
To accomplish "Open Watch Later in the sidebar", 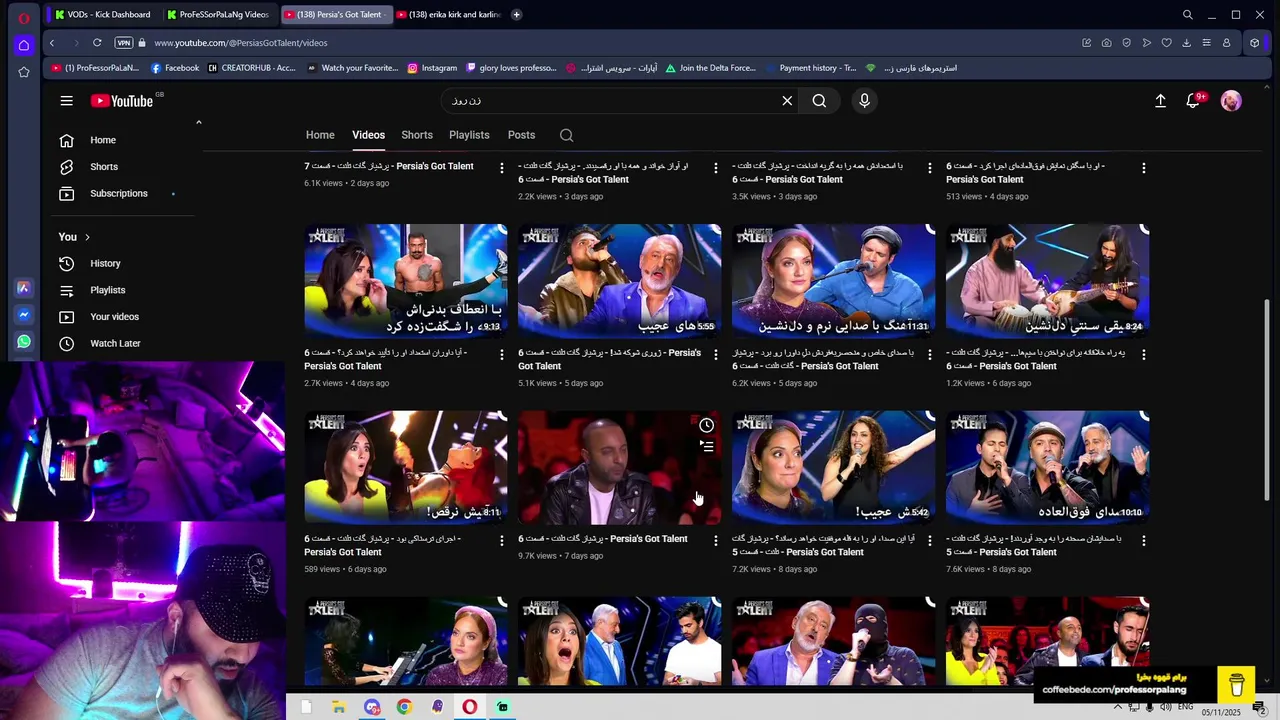I will pyautogui.click(x=125, y=343).
